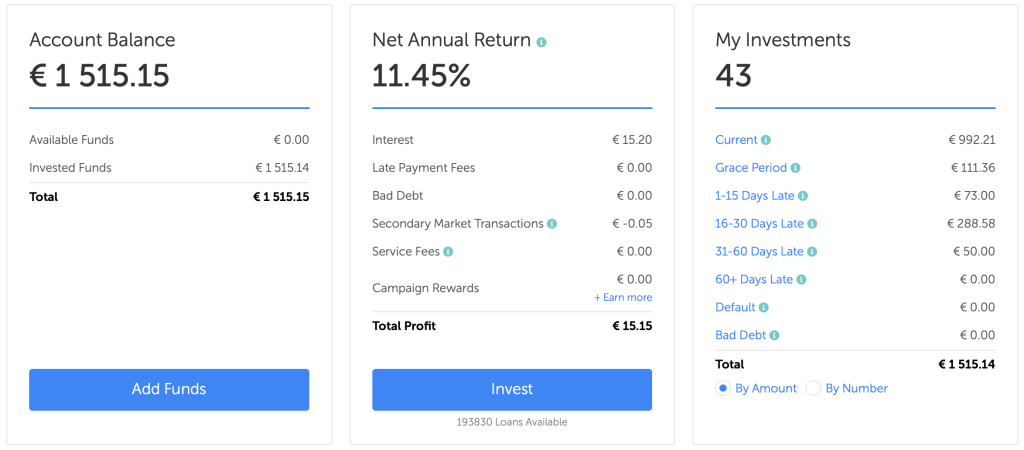Click info icon beside Secondary Market Transactions
This screenshot has width=1024, height=450.
[552, 224]
